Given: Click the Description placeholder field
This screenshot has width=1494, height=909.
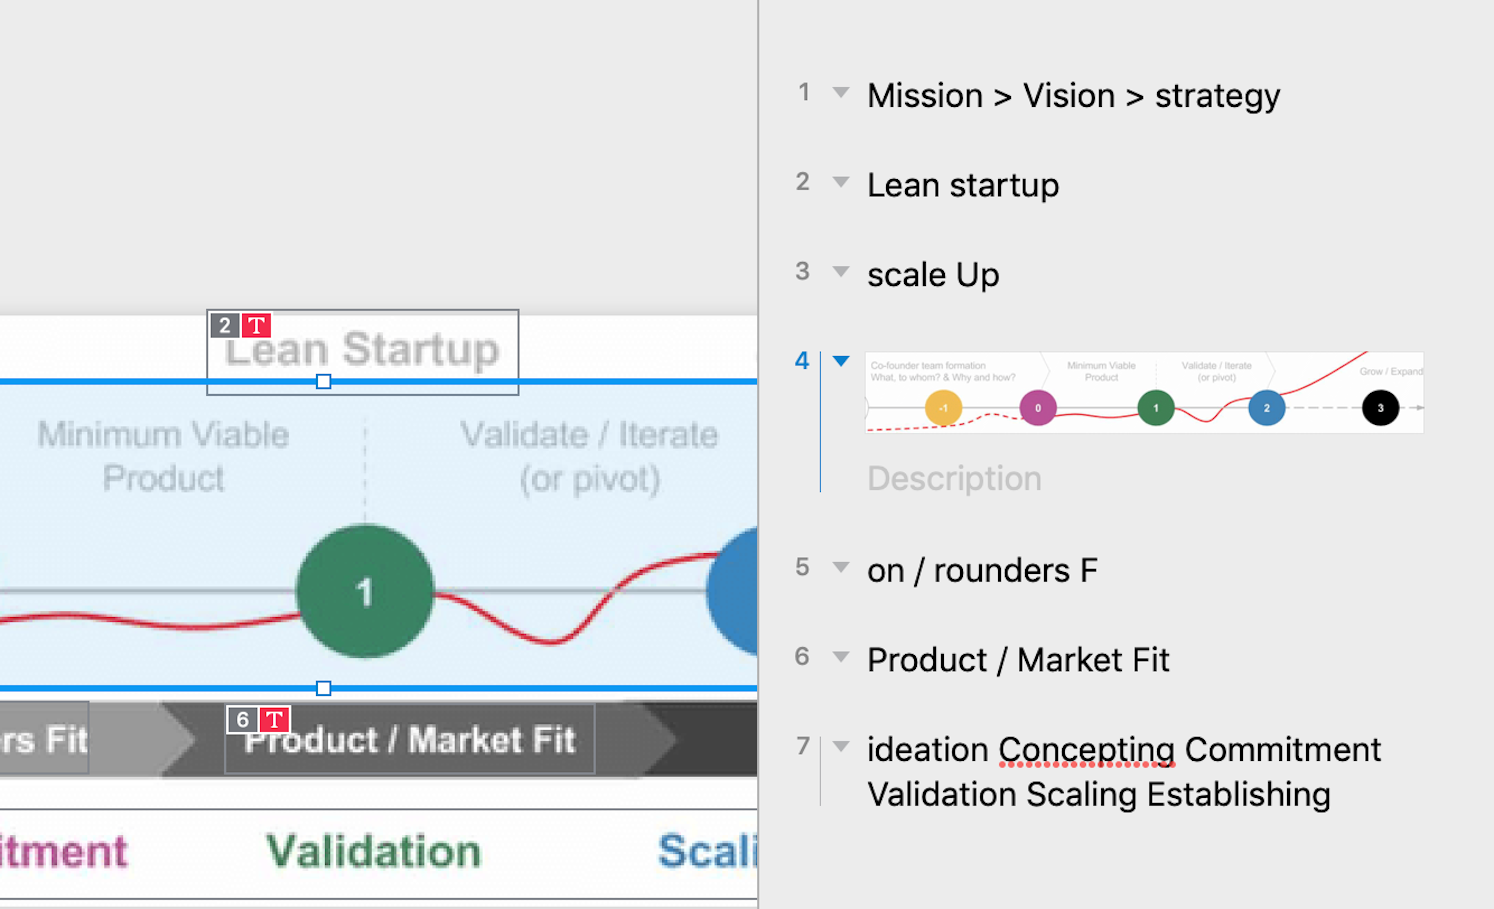Looking at the screenshot, I should [954, 479].
